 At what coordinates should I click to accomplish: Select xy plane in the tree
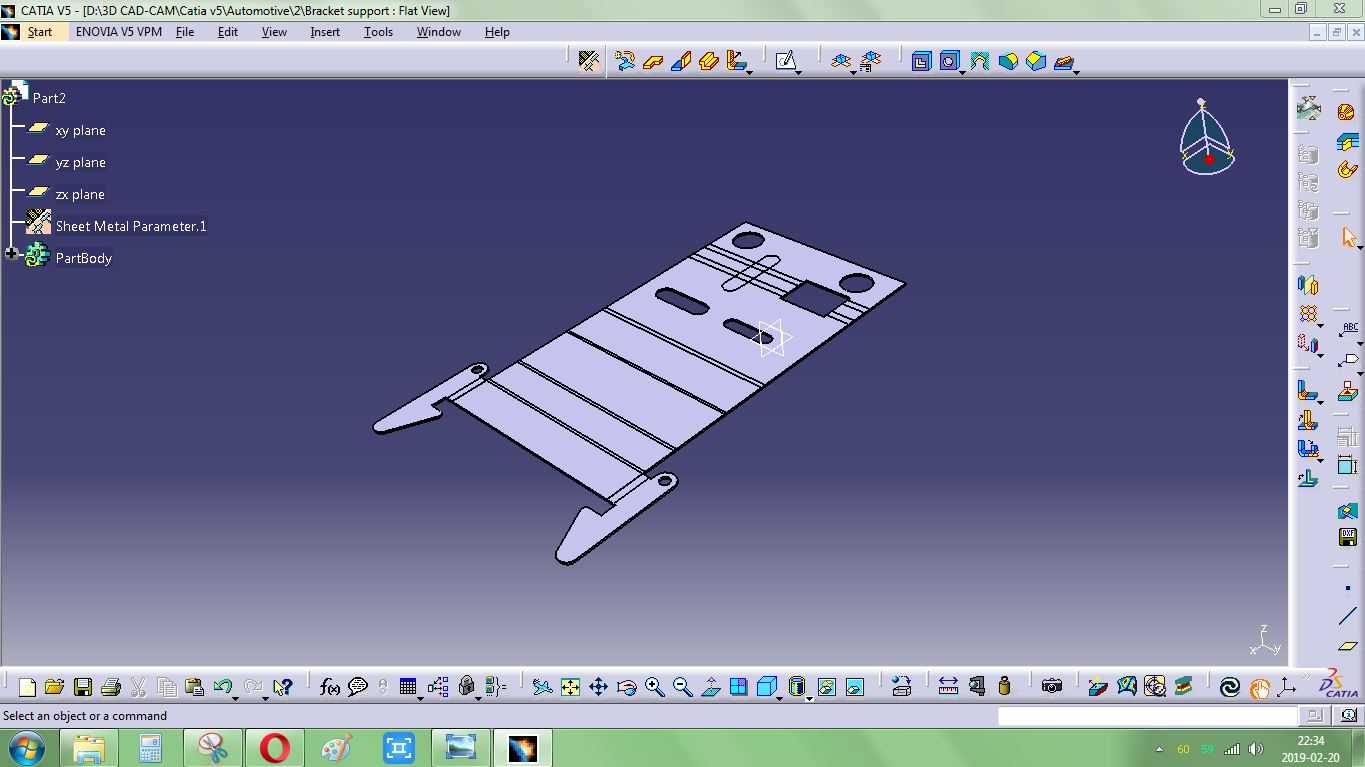[x=80, y=130]
